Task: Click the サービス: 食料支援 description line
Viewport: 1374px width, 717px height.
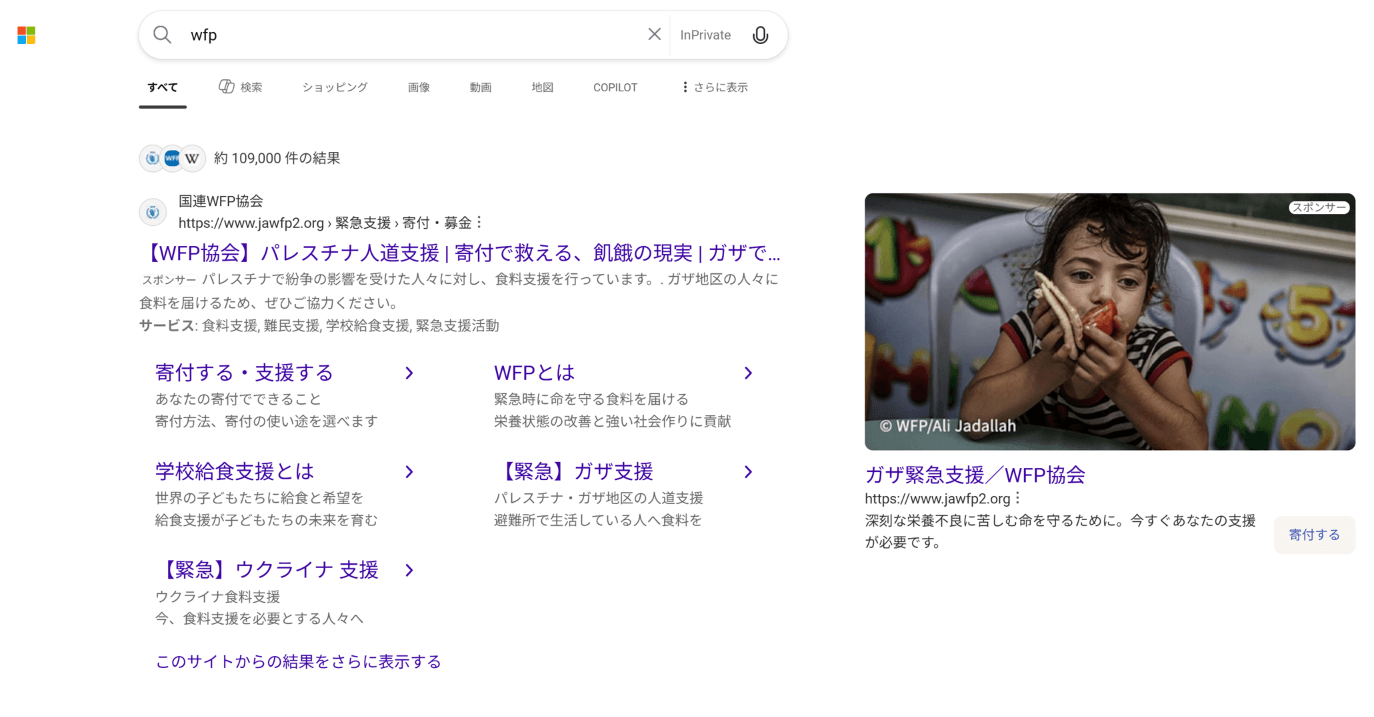Action: click(x=319, y=325)
